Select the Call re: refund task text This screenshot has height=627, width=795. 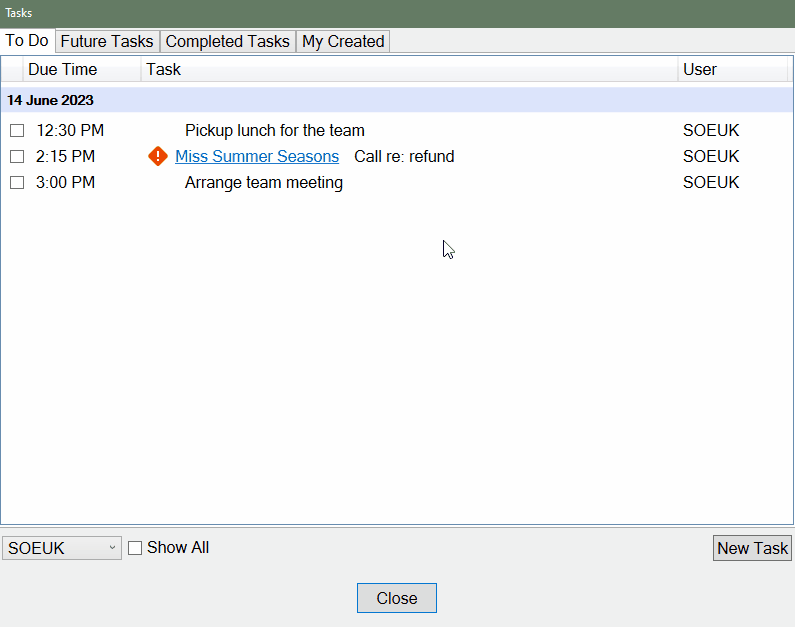(404, 156)
